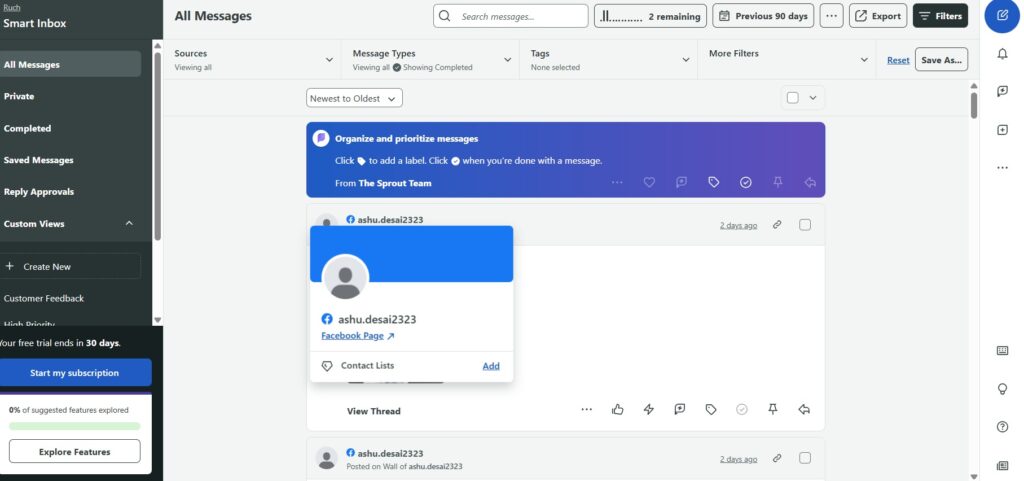This screenshot has width=1024, height=481.
Task: Select All Messages in sidebar
Action: coord(70,64)
